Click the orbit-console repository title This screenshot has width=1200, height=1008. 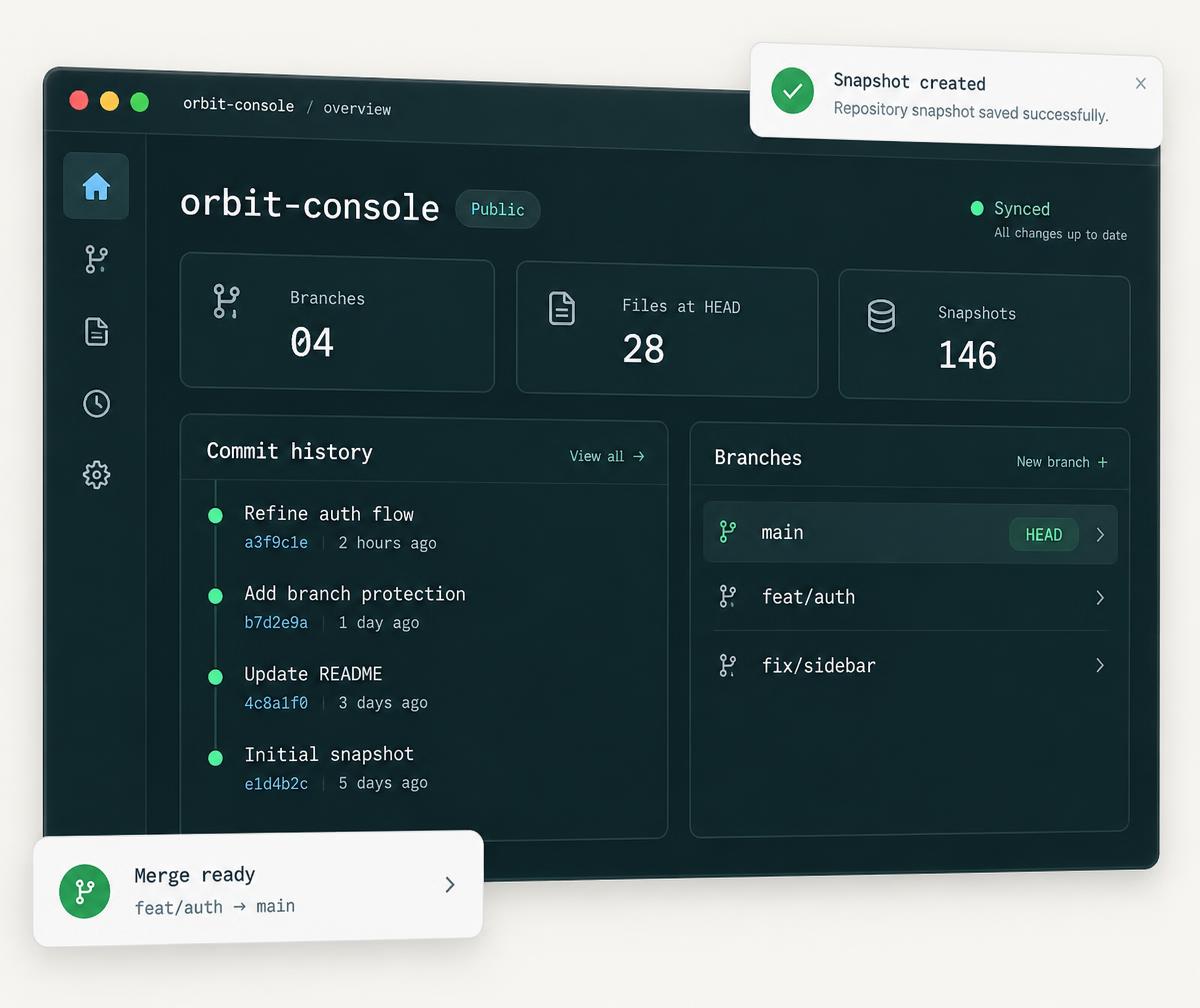click(310, 205)
